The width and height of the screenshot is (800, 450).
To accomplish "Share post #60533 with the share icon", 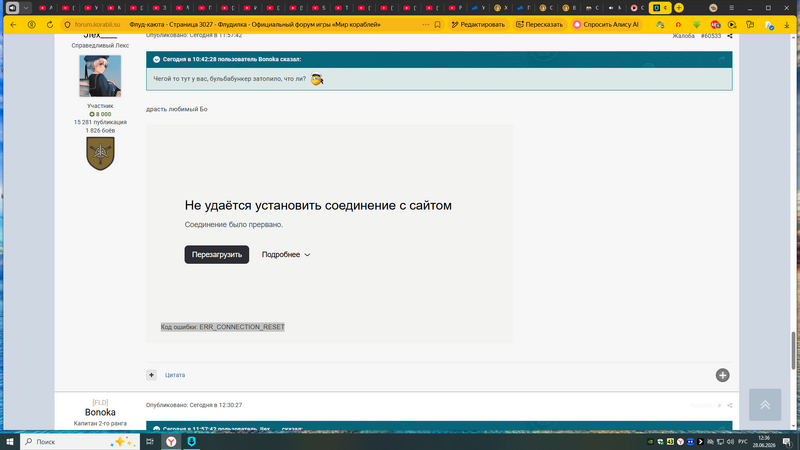I will click(730, 36).
